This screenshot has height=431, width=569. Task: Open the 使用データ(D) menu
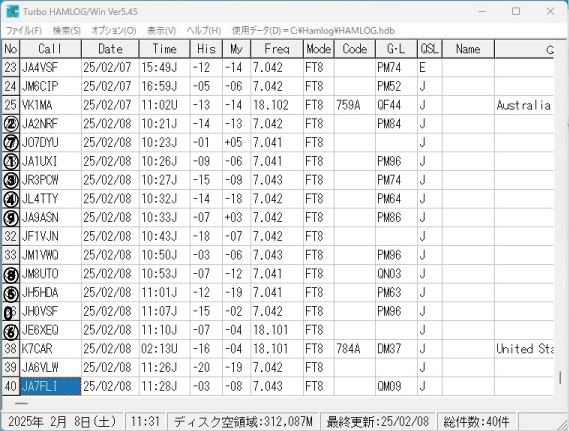click(314, 31)
